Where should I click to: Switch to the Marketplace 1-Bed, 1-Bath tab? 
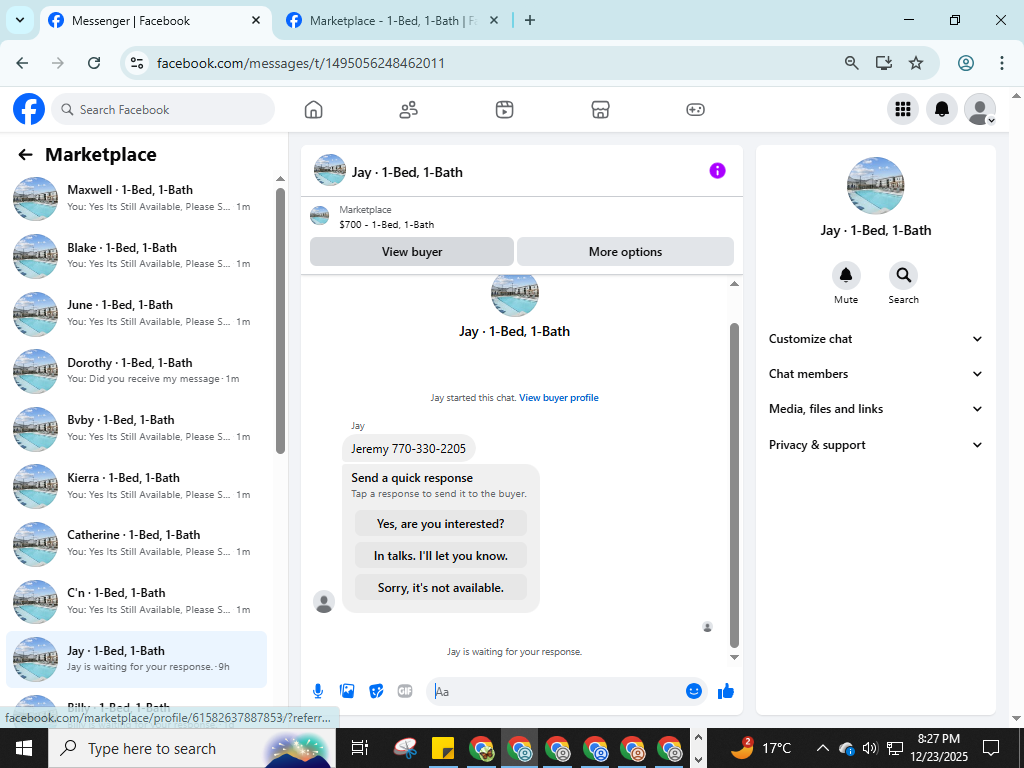pyautogui.click(x=392, y=21)
